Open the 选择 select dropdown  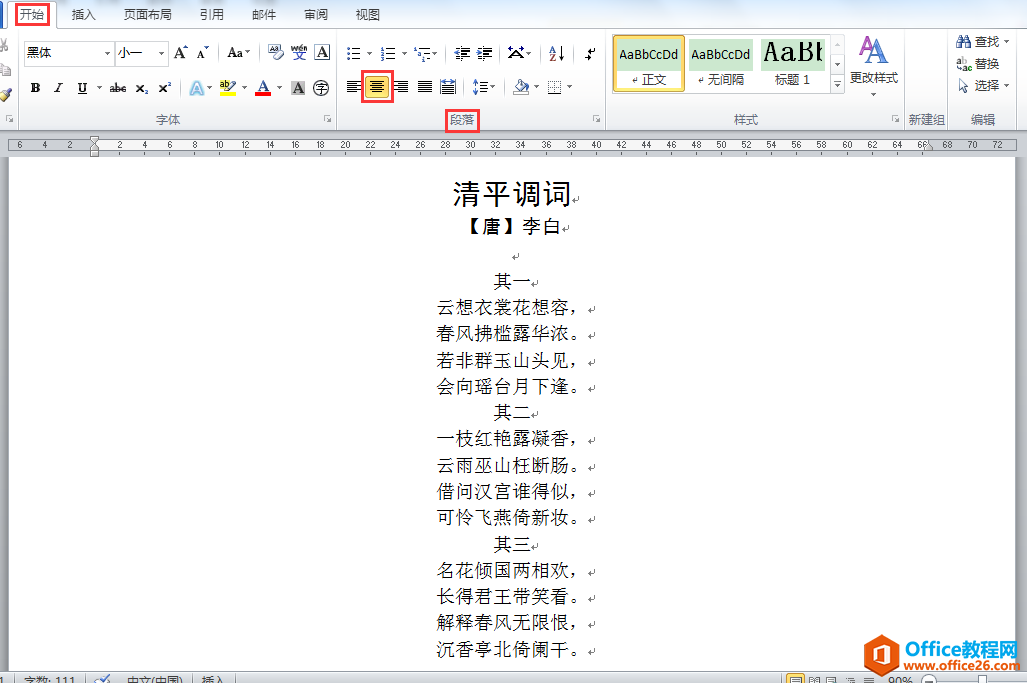(x=982, y=85)
